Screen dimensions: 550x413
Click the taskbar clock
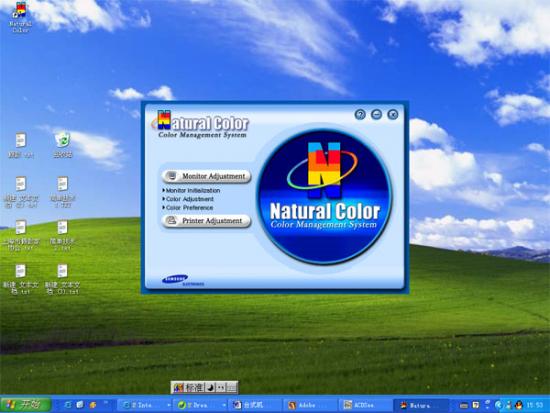pos(535,405)
